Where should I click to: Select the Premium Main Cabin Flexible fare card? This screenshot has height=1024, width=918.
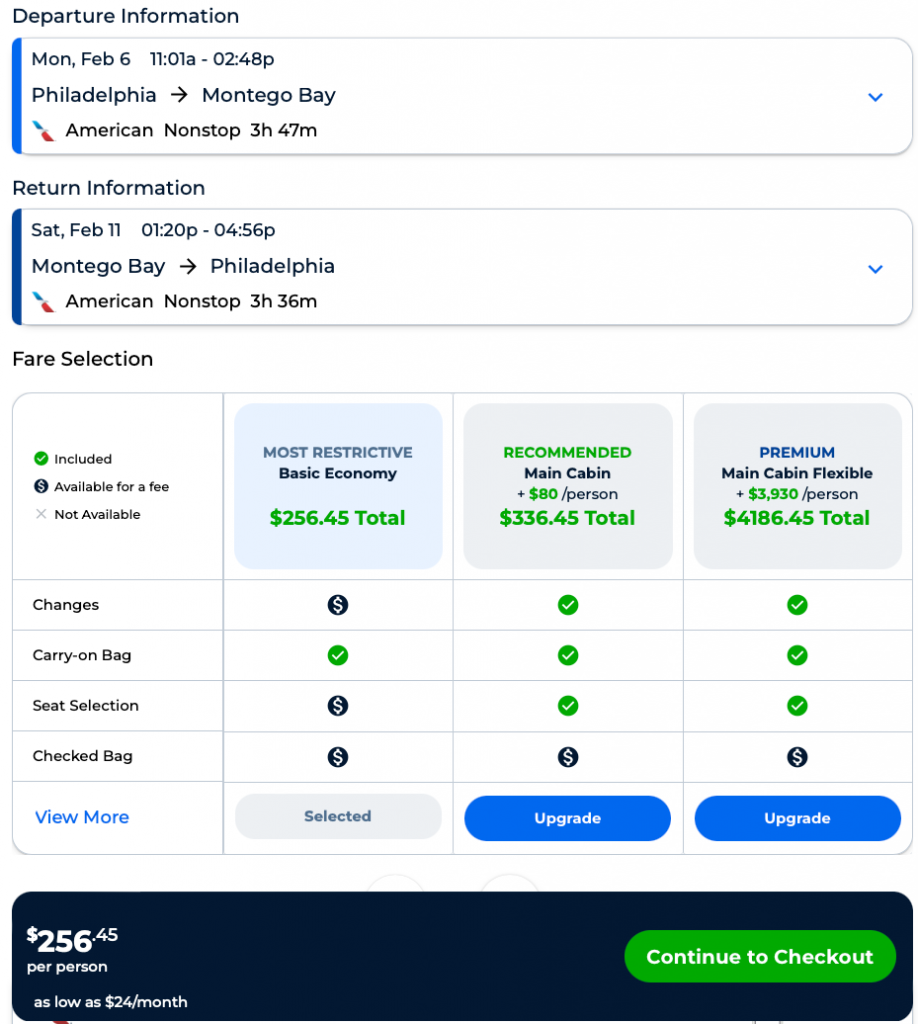click(797, 486)
